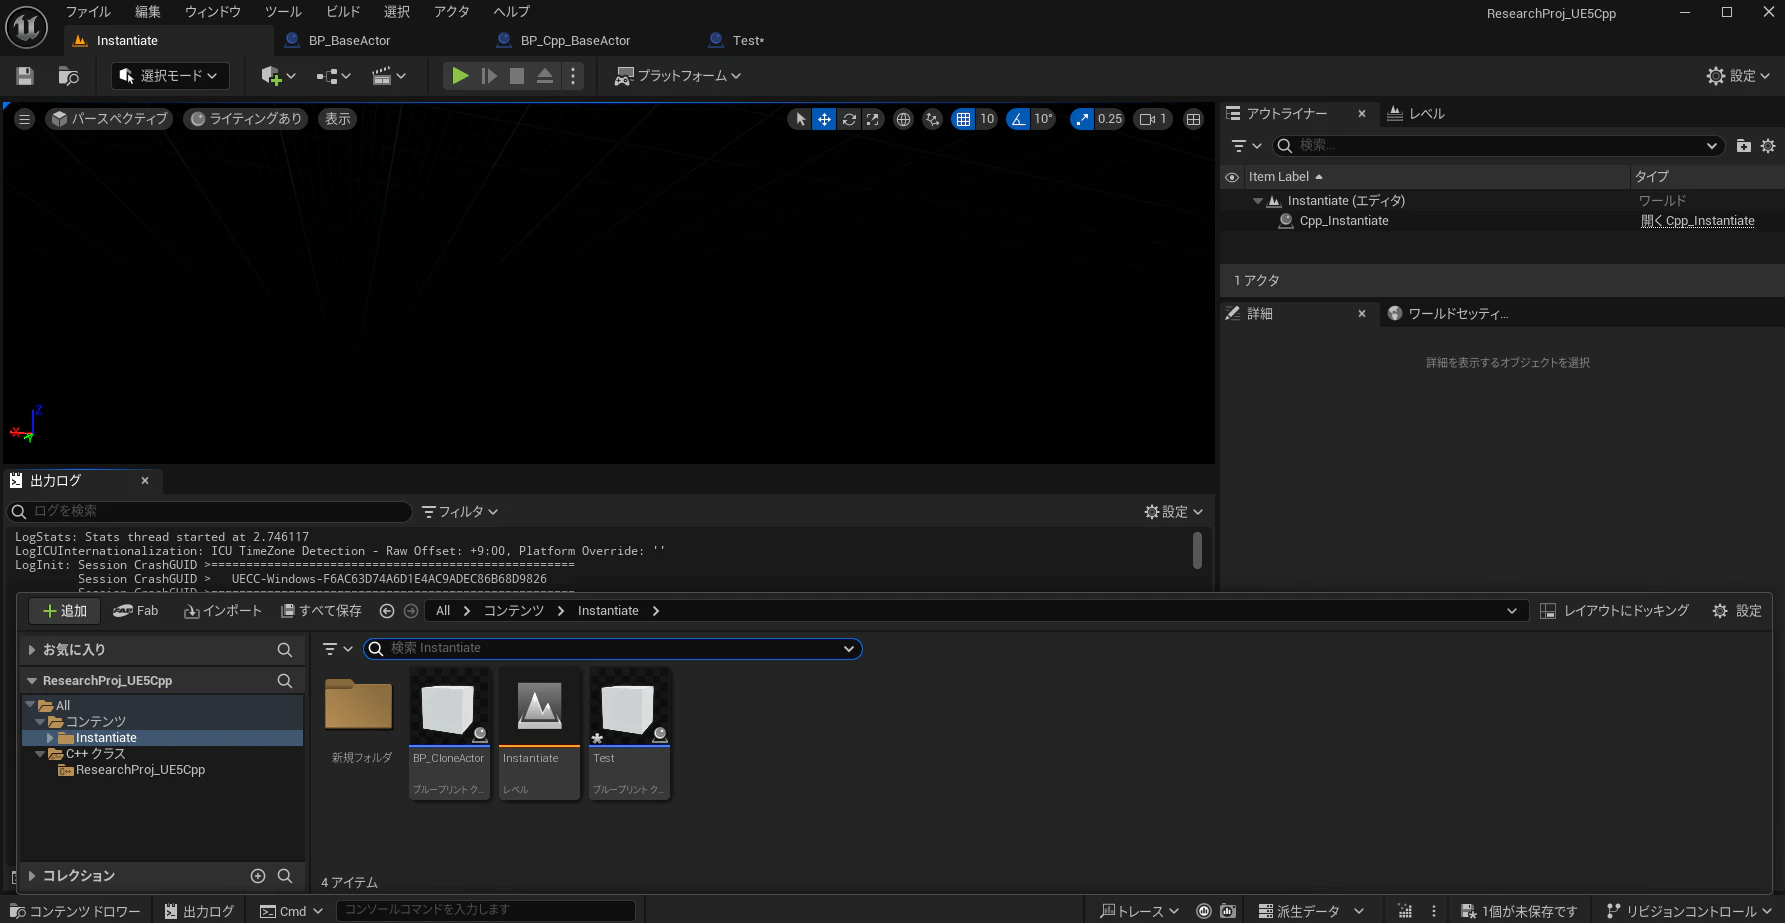Screen dimensions: 1785x923
Task: Open content browse icon beside save
Action: (x=69, y=76)
